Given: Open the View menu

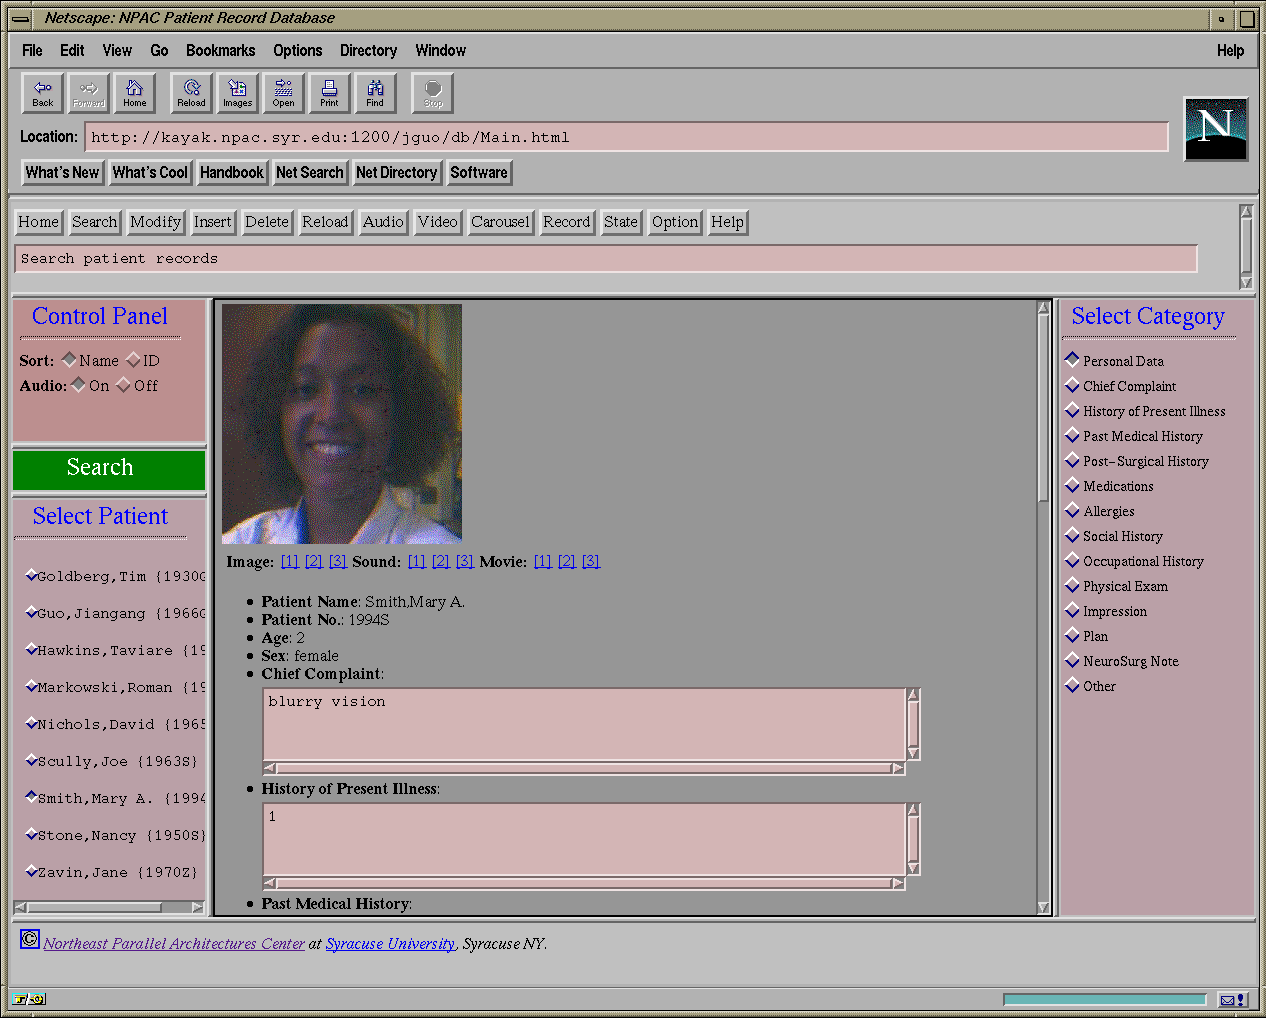Looking at the screenshot, I should (117, 50).
